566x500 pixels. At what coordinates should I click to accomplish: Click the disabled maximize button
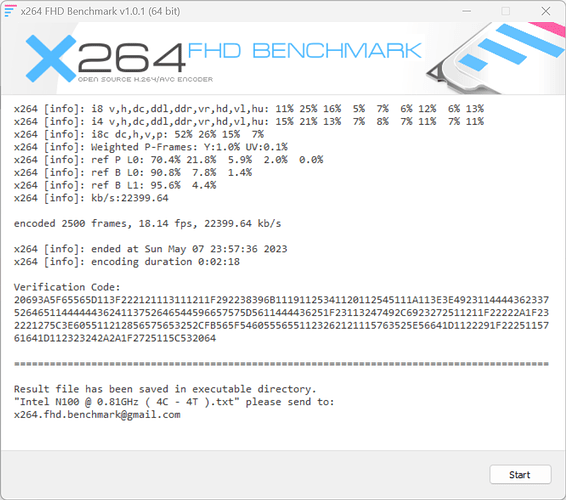pos(506,11)
